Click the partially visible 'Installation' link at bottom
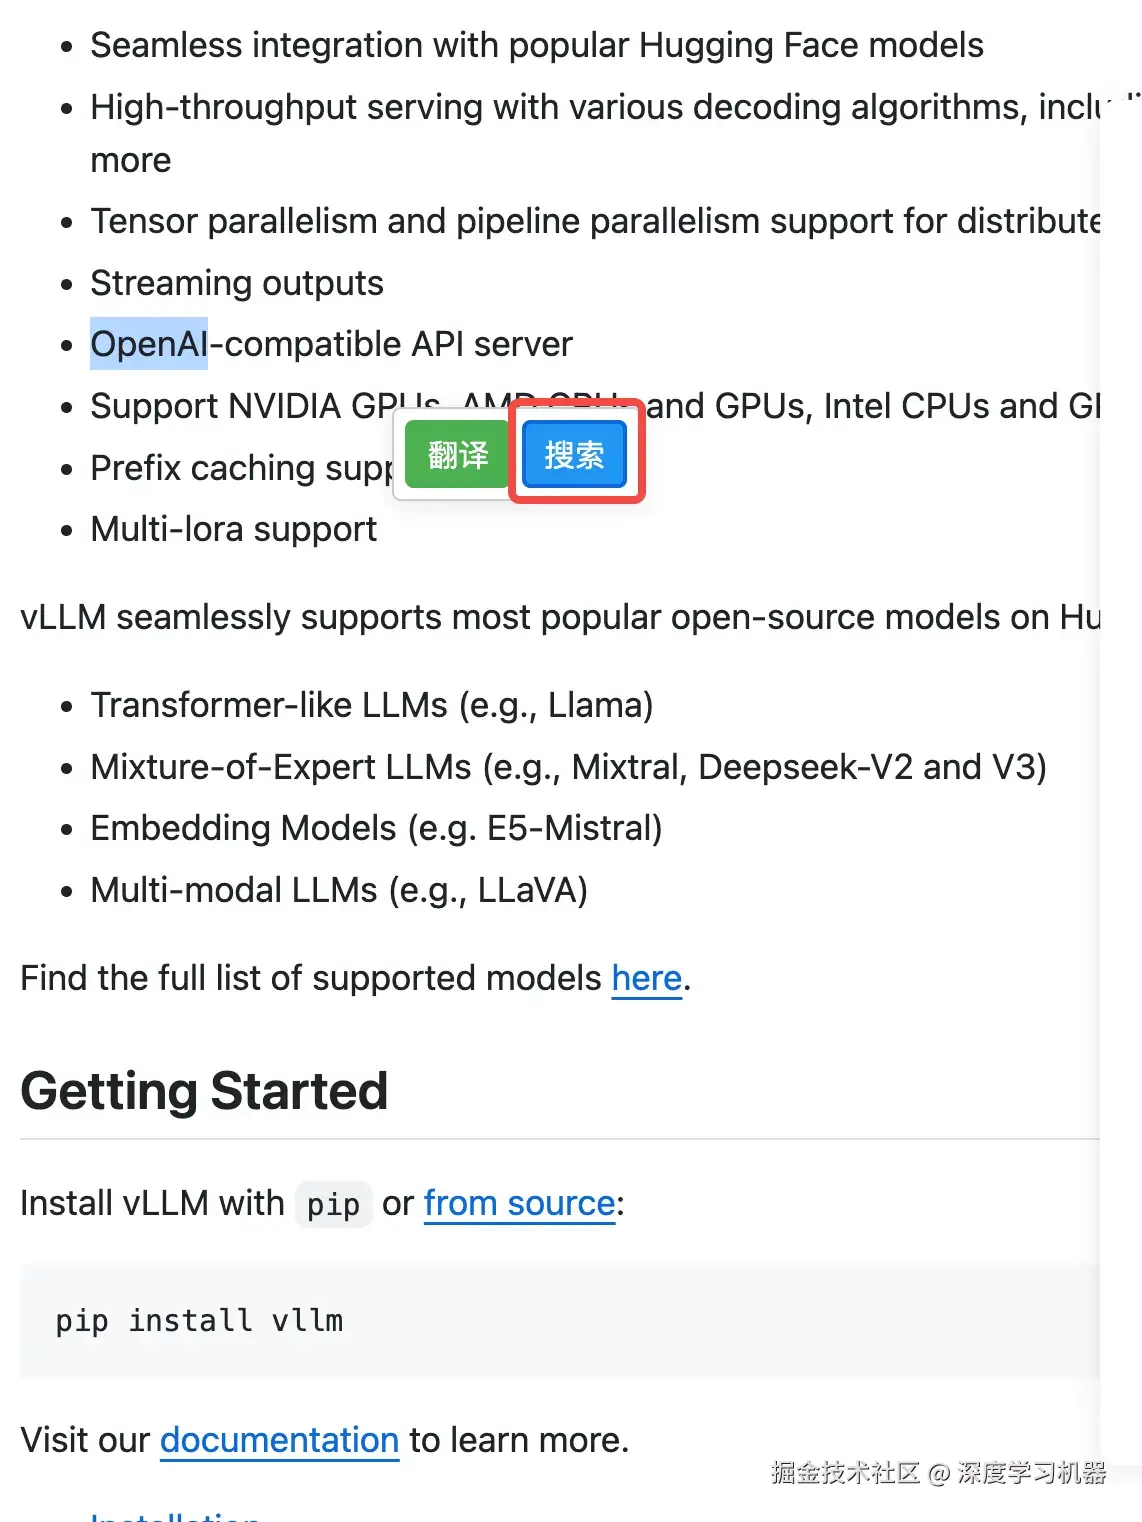Image resolution: width=1142 pixels, height=1522 pixels. point(175,1514)
